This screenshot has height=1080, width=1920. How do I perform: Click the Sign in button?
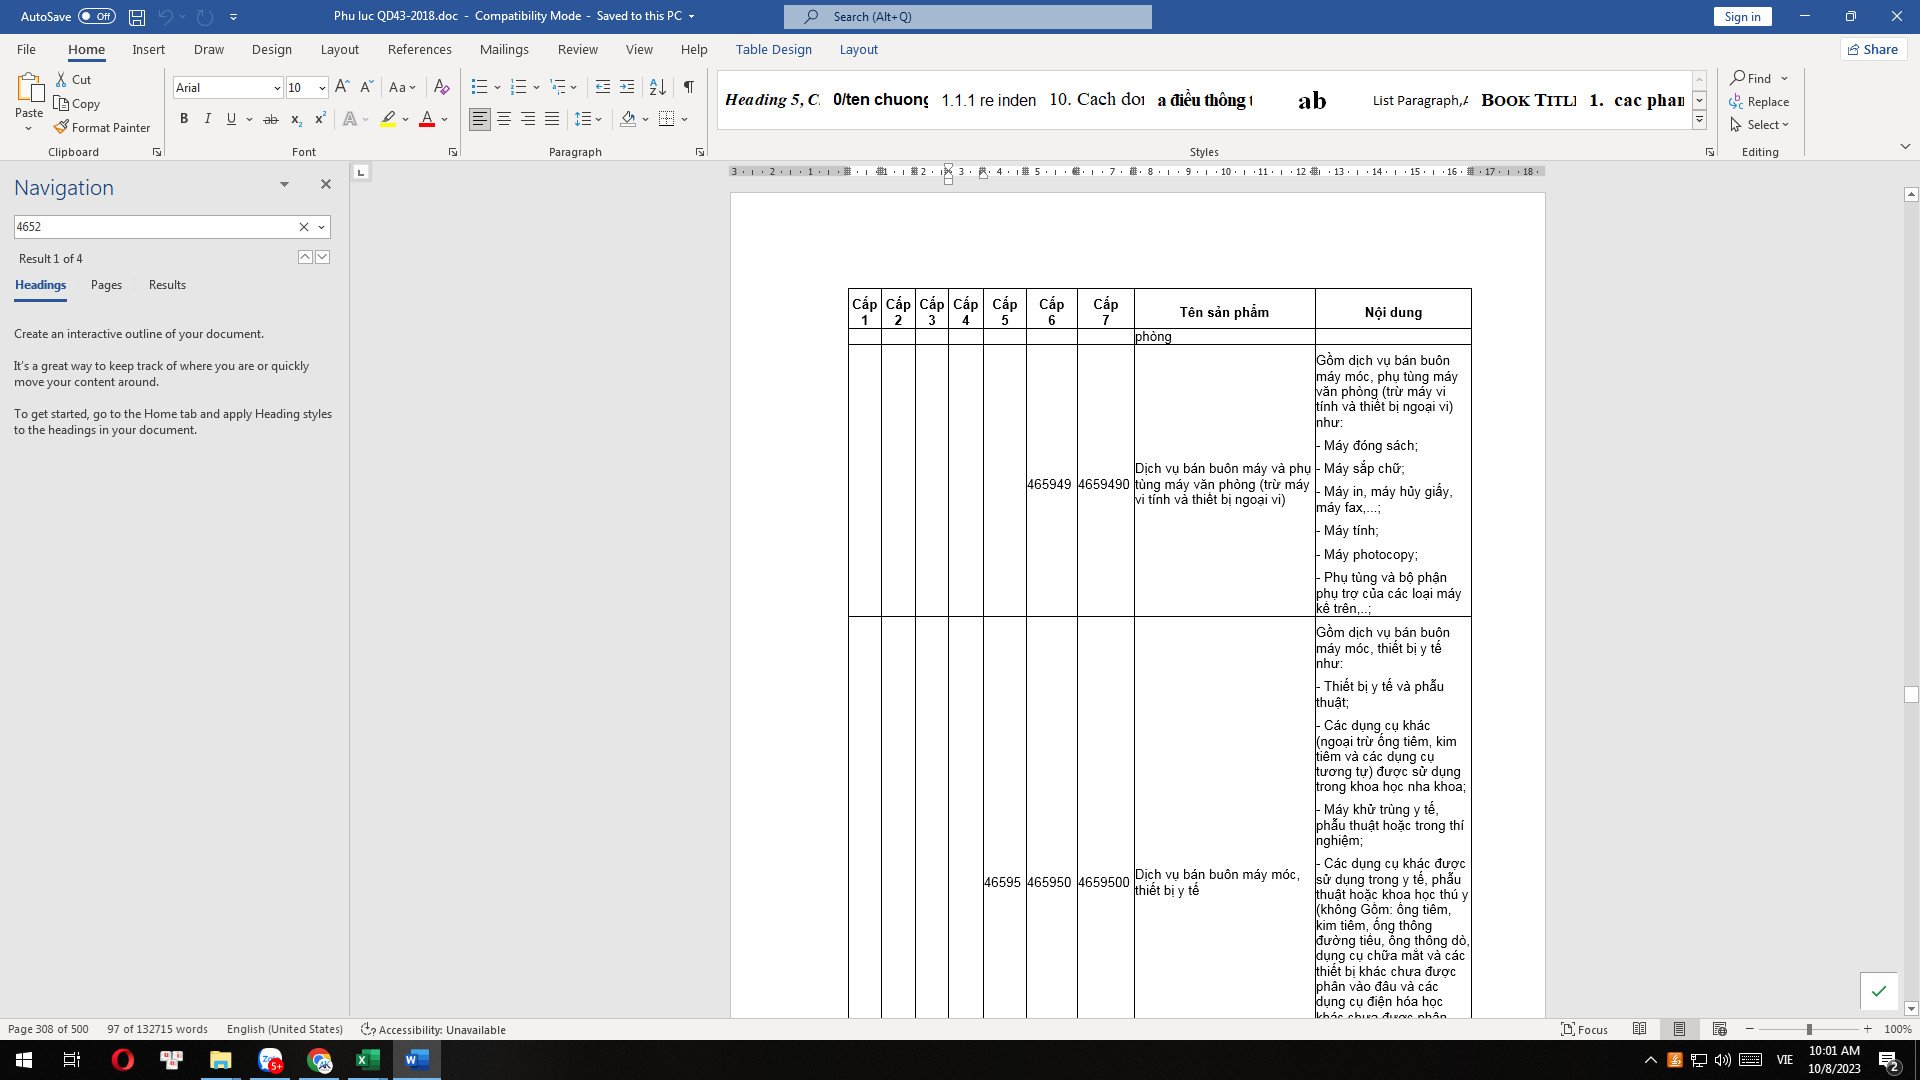coord(1742,16)
